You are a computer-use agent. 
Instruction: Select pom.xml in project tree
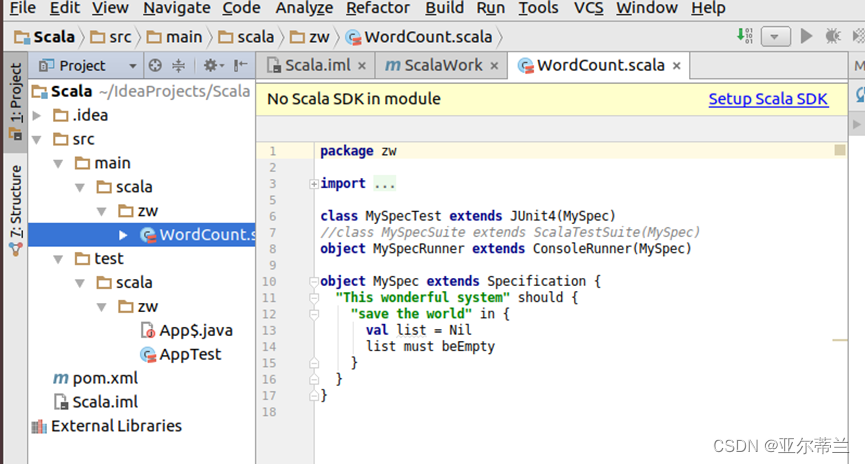(x=95, y=378)
